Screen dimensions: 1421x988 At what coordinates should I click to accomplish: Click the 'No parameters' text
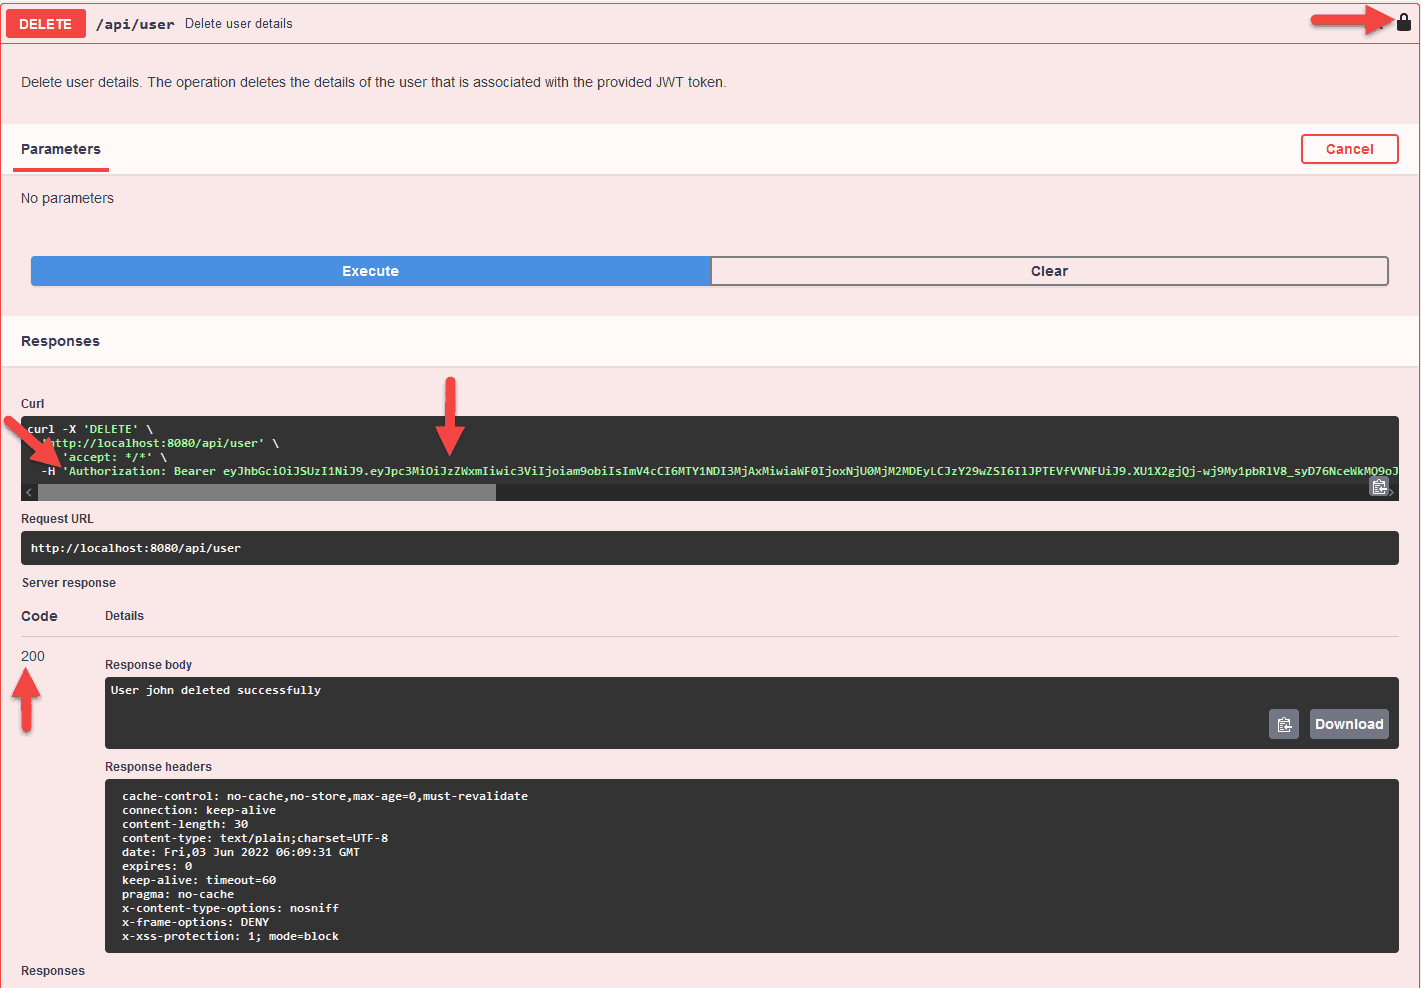tap(67, 198)
